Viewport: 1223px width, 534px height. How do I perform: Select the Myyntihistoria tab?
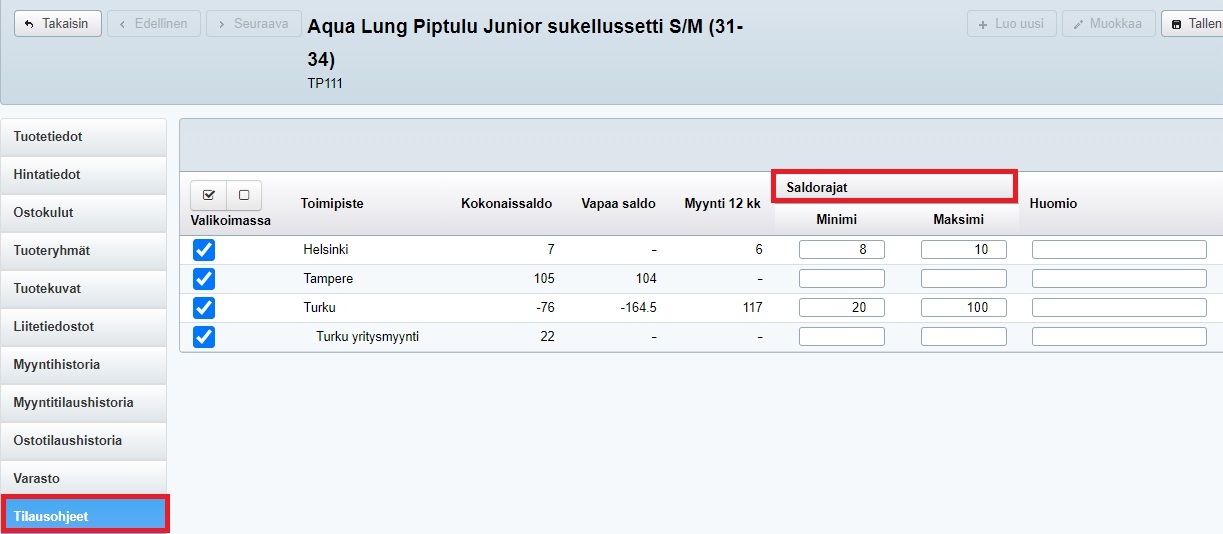pos(83,365)
